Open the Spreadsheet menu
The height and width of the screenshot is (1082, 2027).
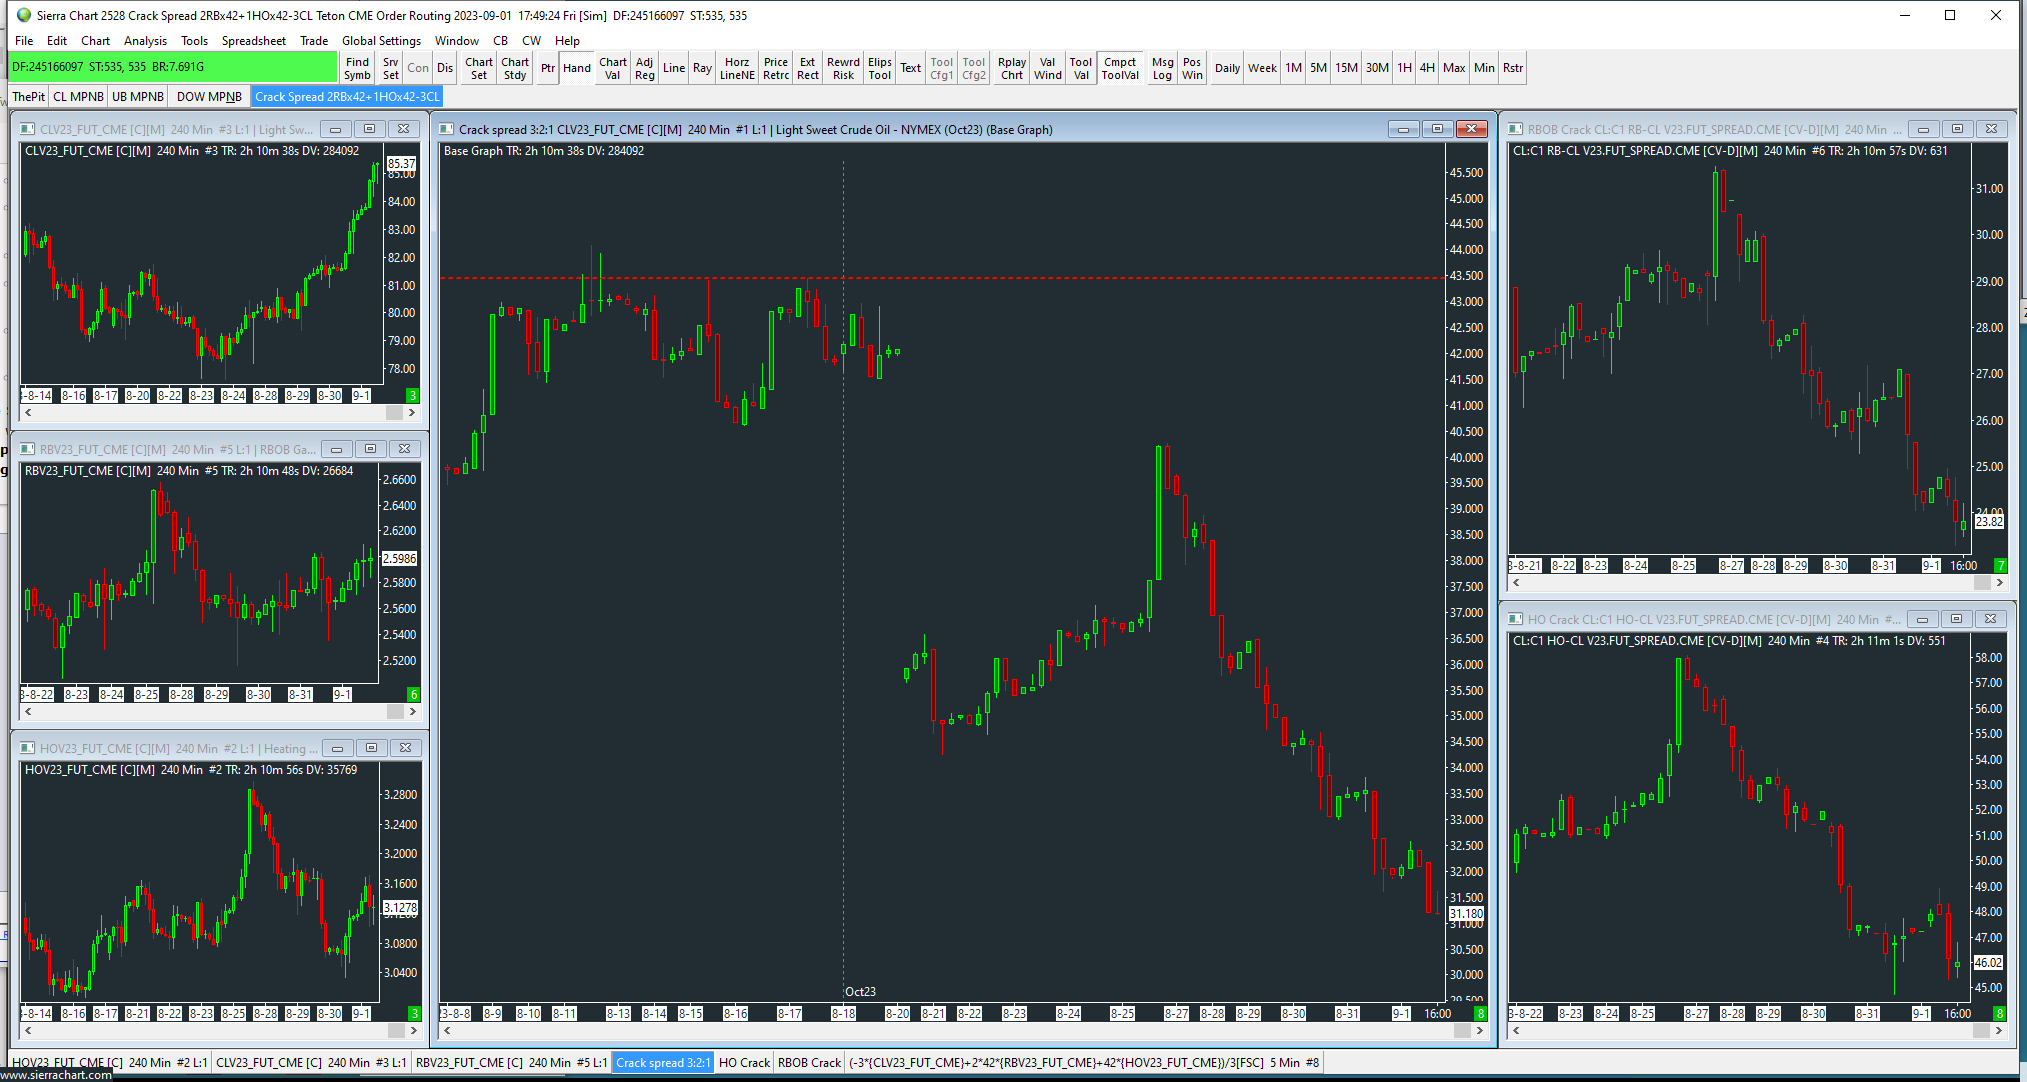coord(253,41)
